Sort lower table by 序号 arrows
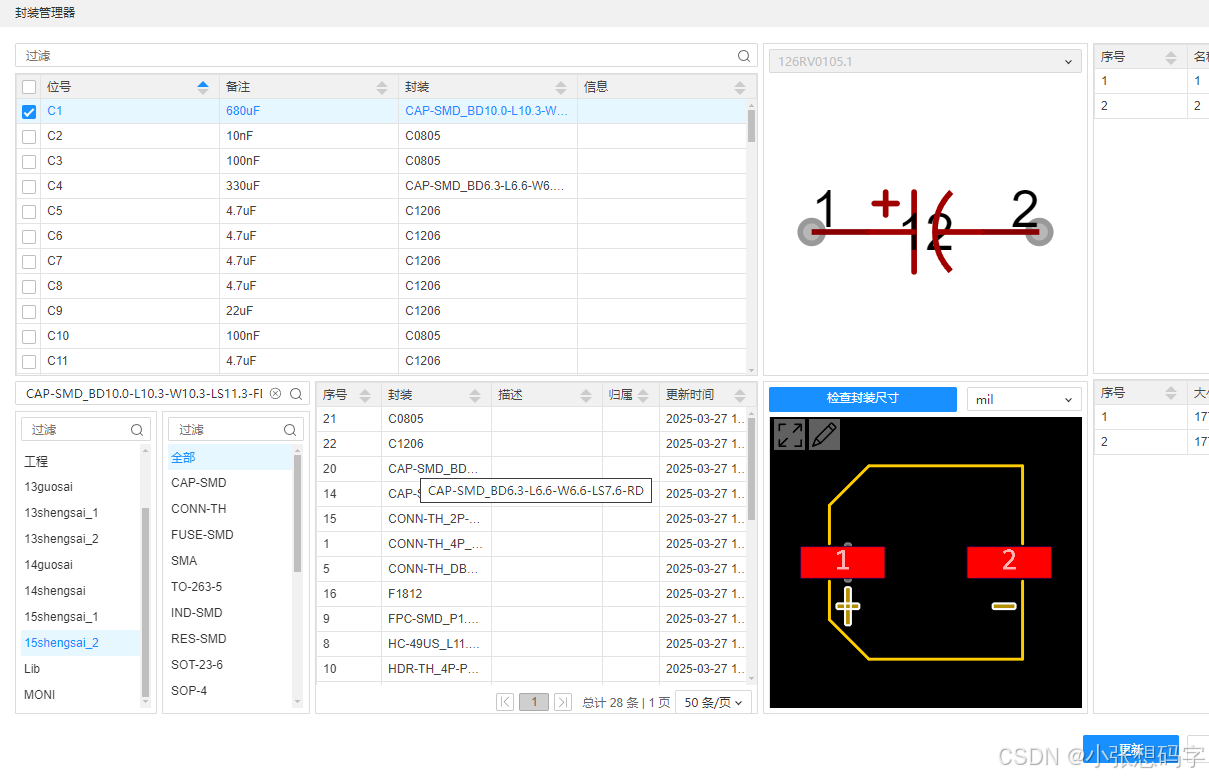Screen dimensions: 1209x776 [x=365, y=395]
